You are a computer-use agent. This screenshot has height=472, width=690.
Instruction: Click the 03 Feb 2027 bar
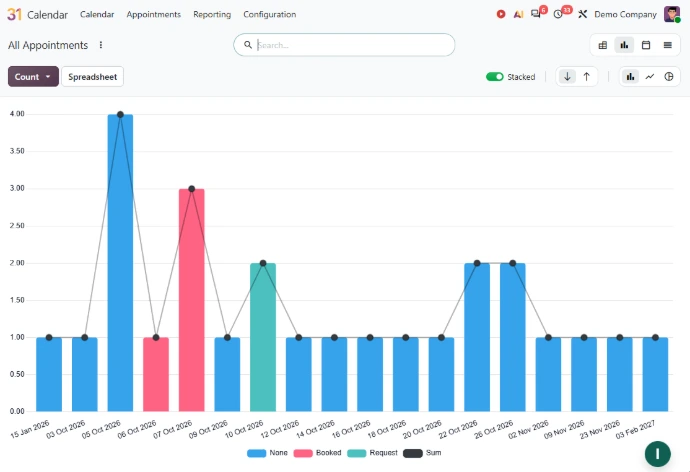click(x=655, y=375)
